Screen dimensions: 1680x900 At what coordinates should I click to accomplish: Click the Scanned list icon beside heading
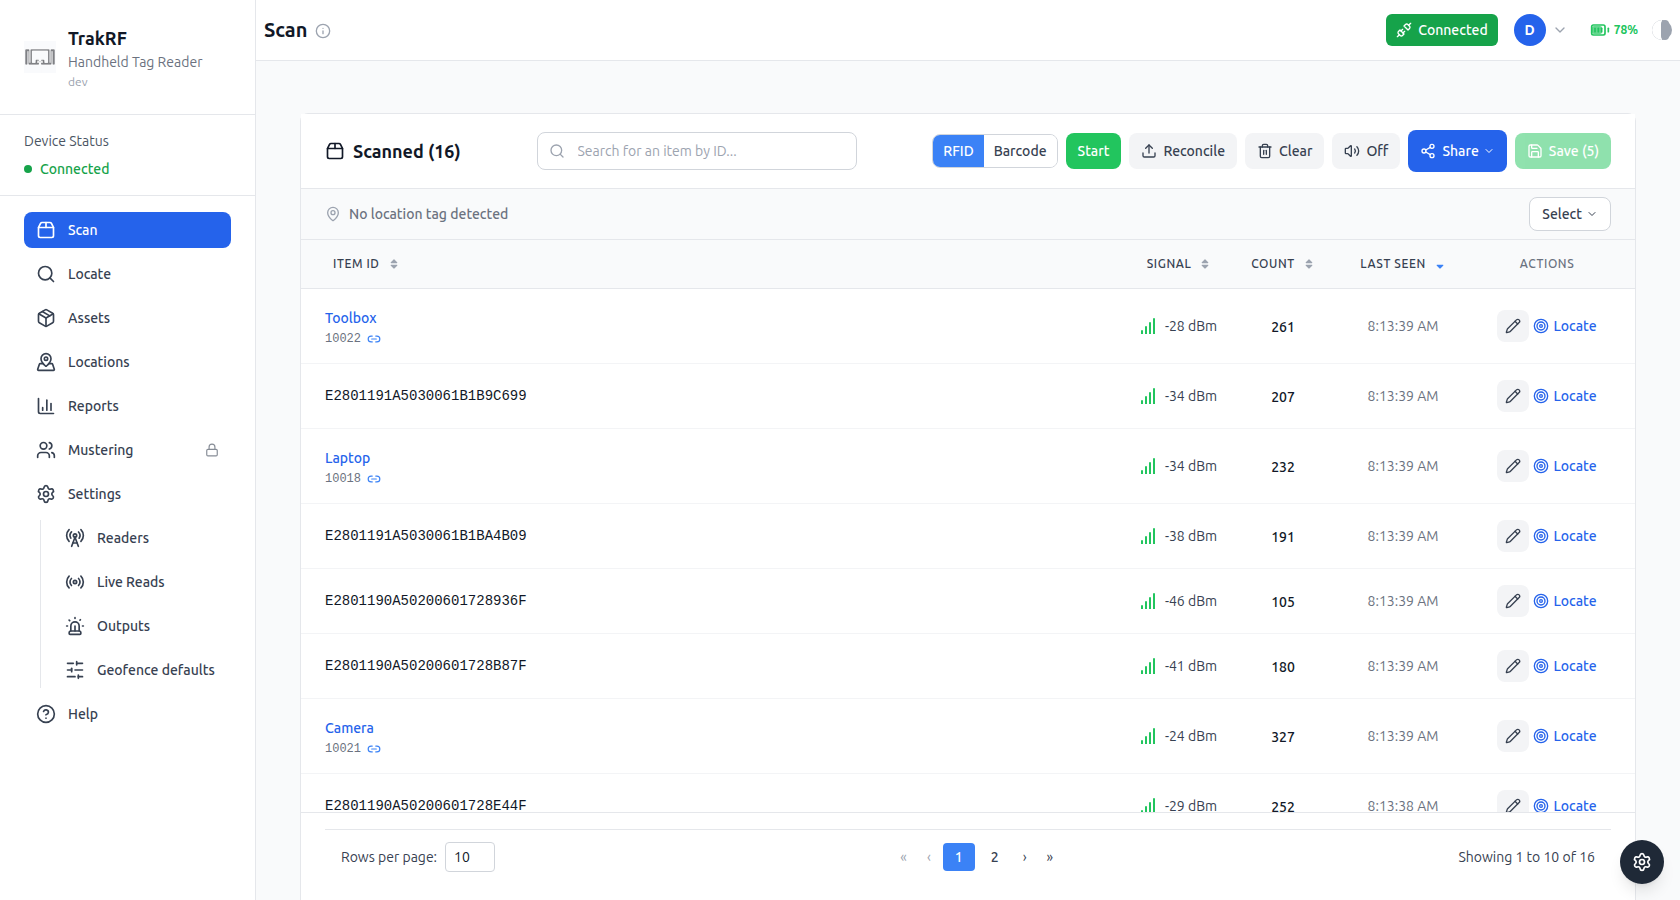click(335, 151)
